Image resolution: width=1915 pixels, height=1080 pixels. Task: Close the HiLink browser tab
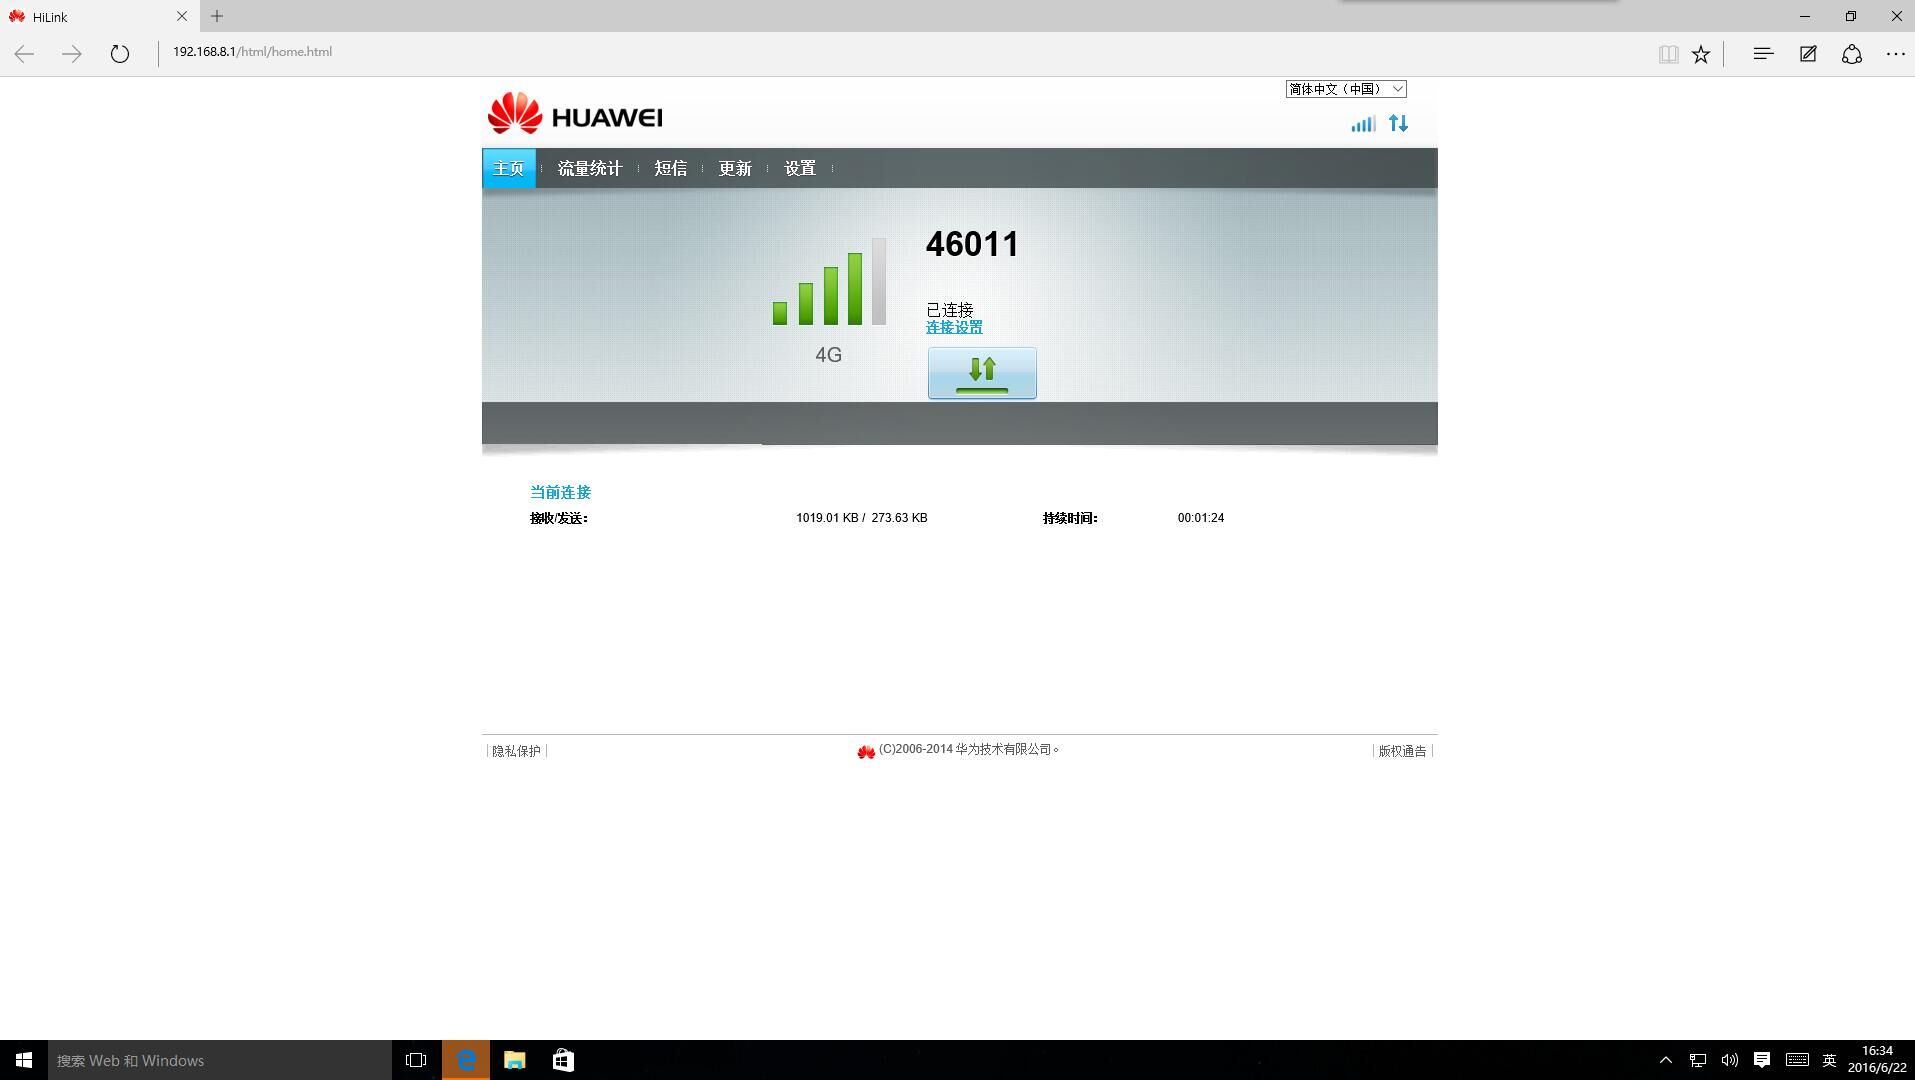[182, 16]
